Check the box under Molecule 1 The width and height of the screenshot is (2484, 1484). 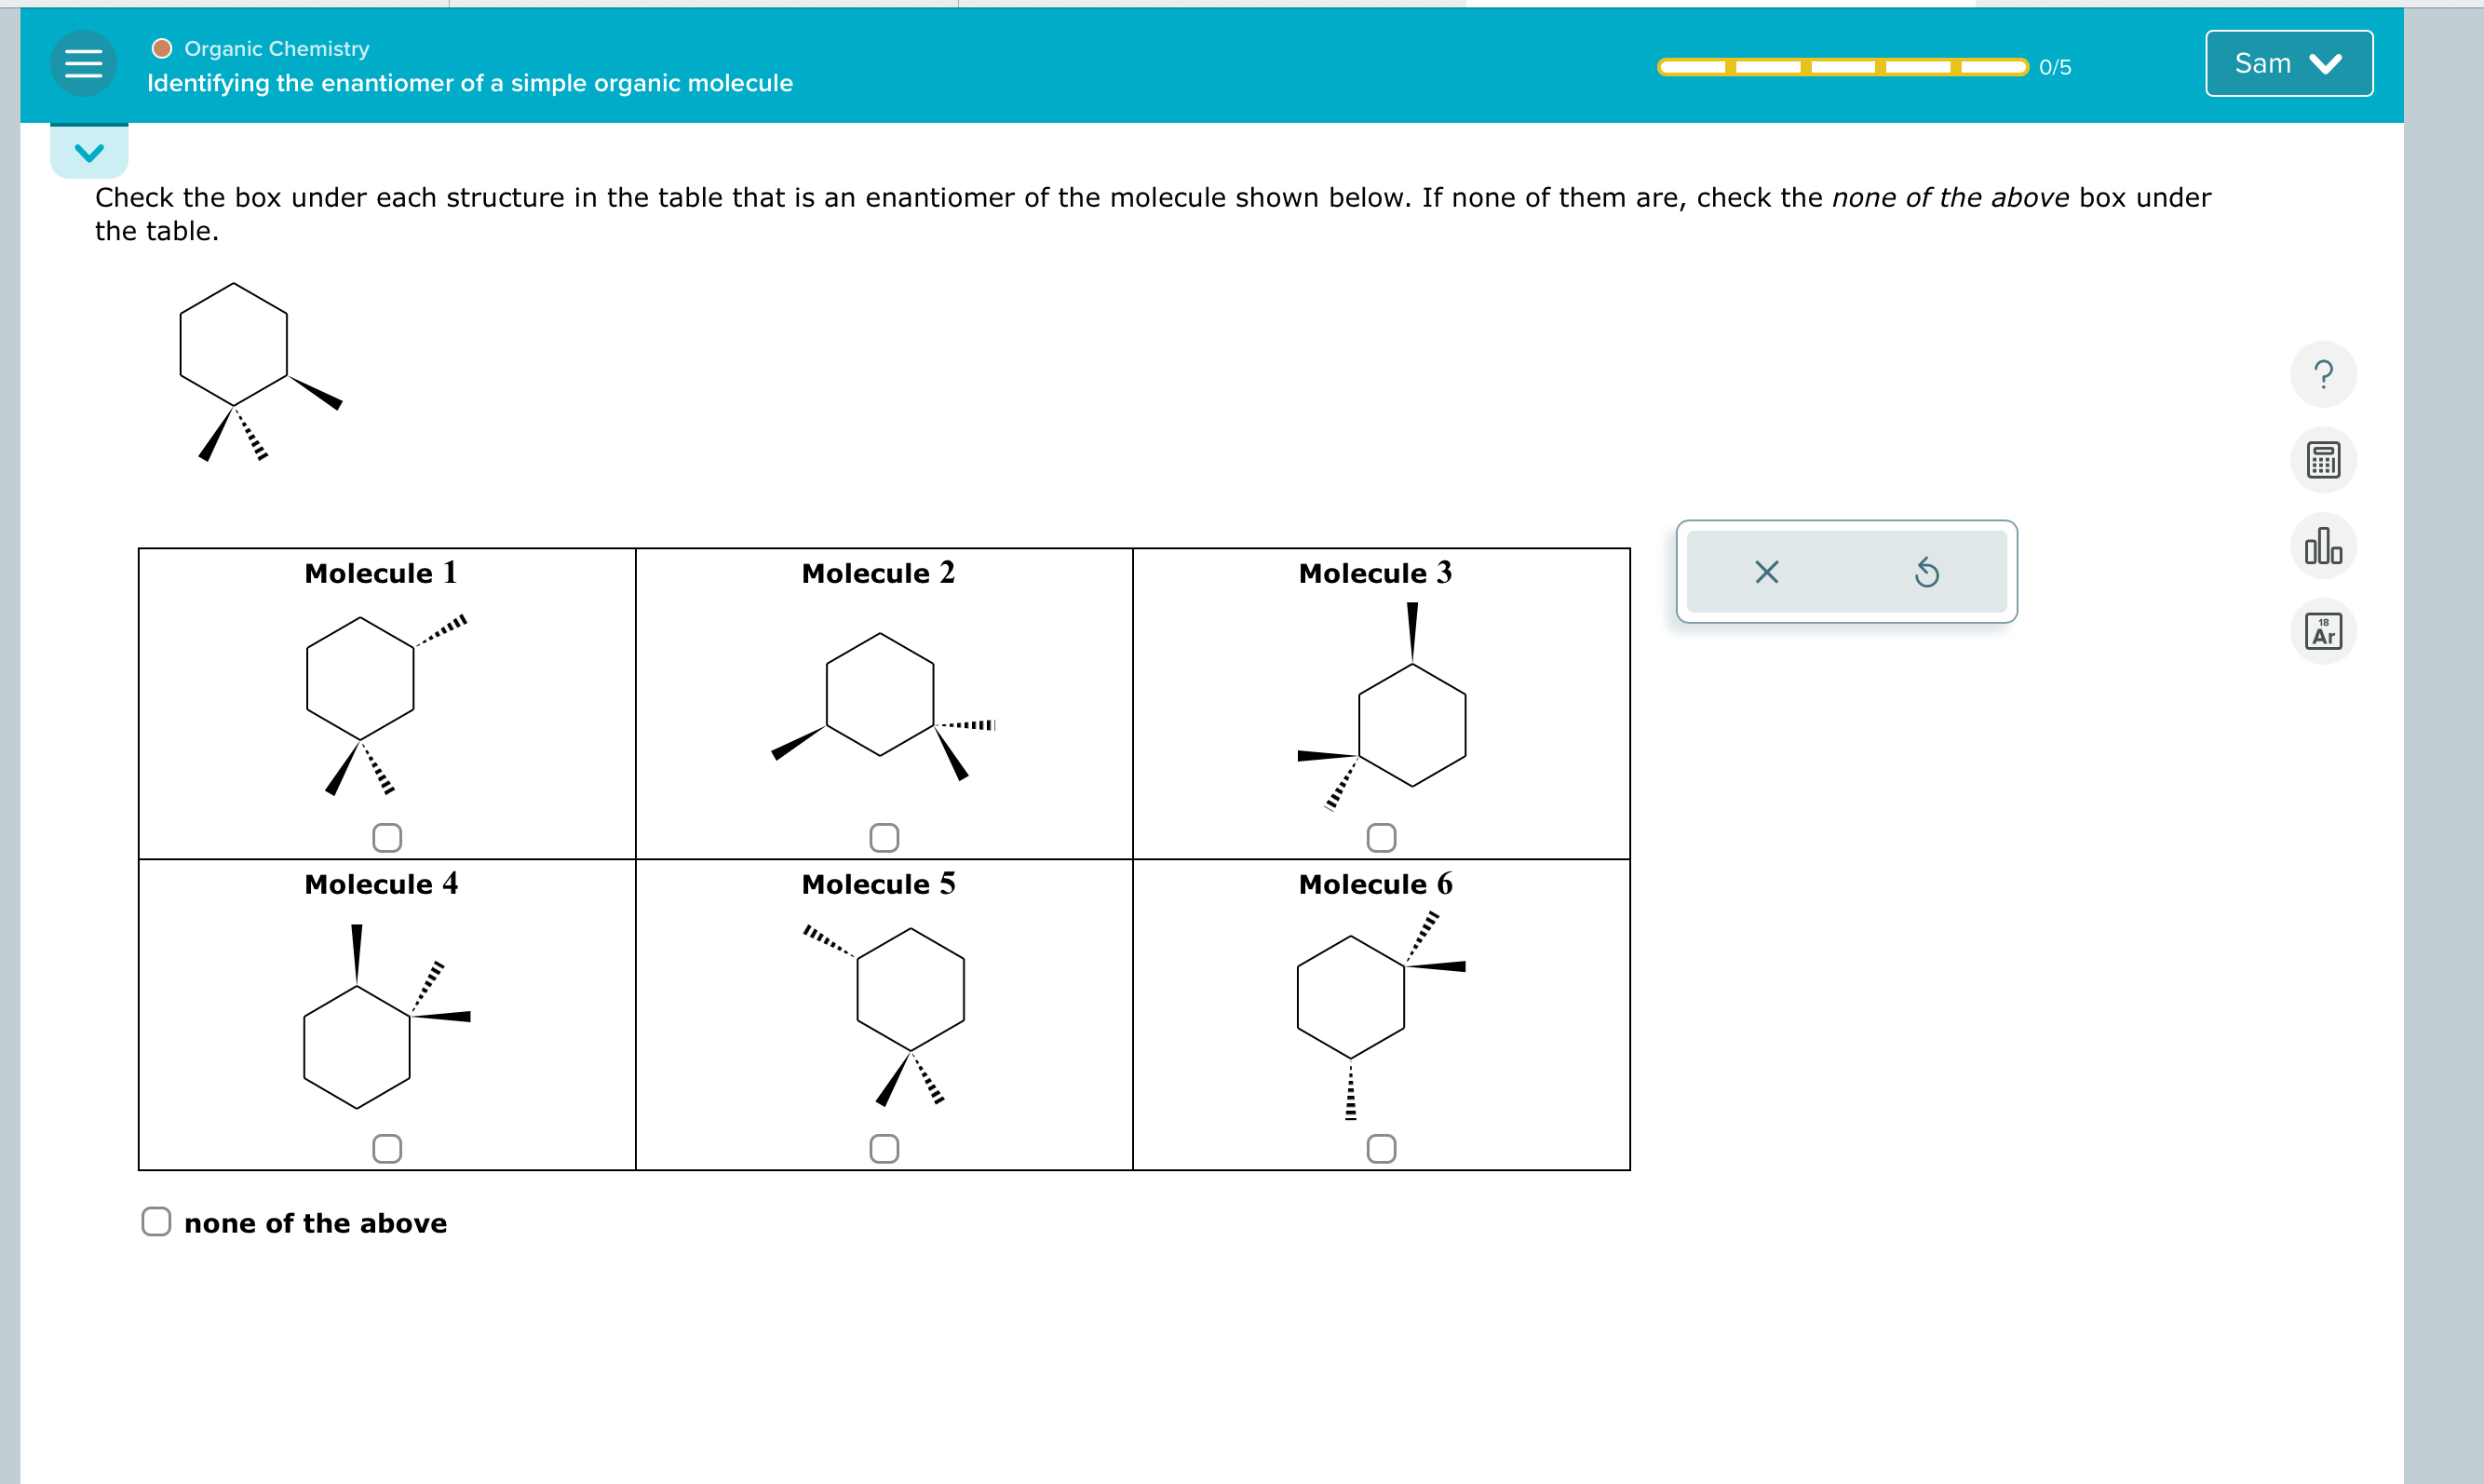coord(386,837)
